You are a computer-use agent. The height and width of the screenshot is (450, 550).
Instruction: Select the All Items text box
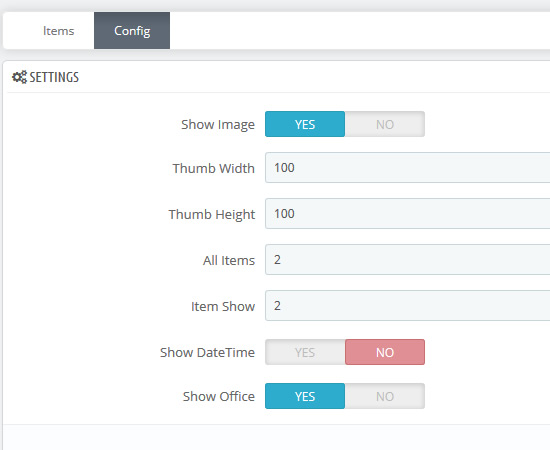click(408, 260)
